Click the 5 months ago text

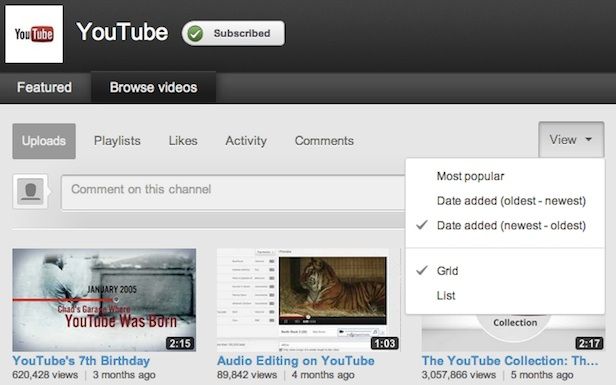tap(542, 375)
